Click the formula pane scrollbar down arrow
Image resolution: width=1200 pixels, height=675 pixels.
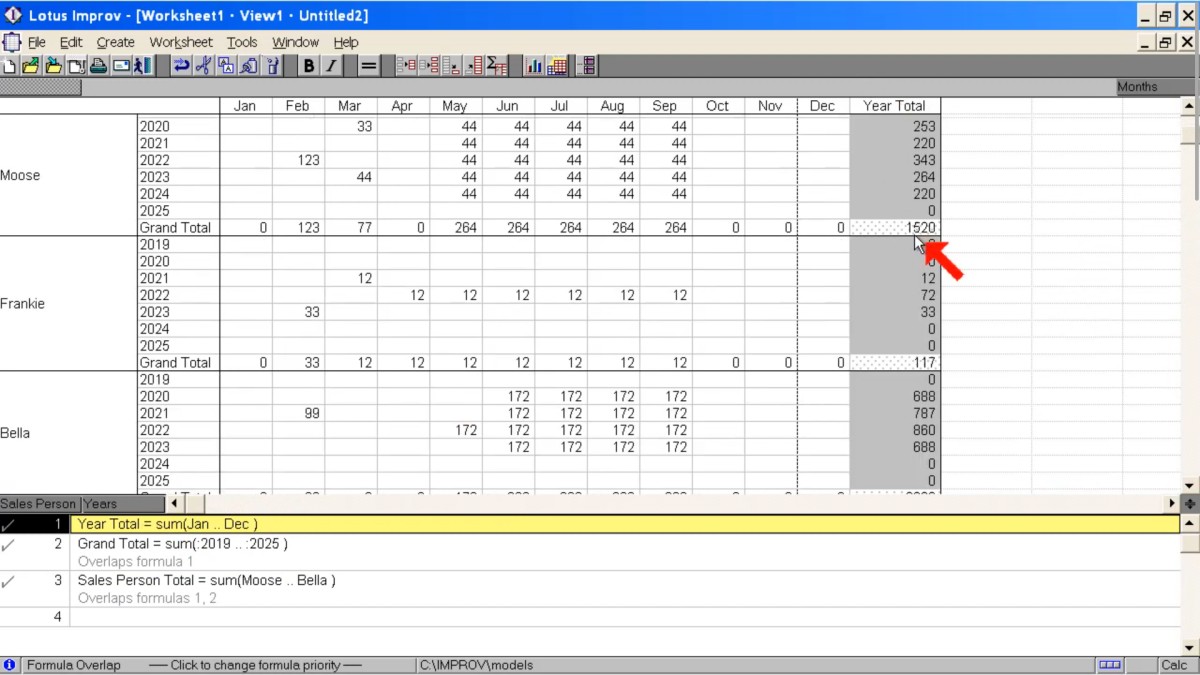click(x=1189, y=647)
